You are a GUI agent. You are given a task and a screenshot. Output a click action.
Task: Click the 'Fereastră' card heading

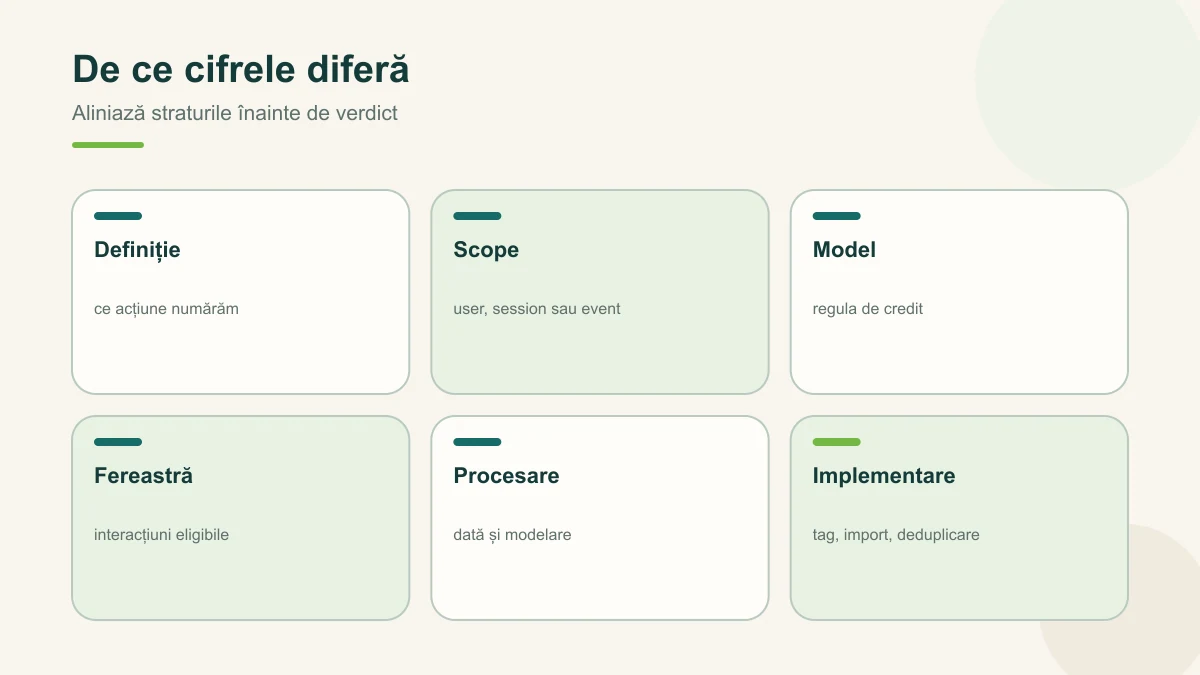(143, 476)
